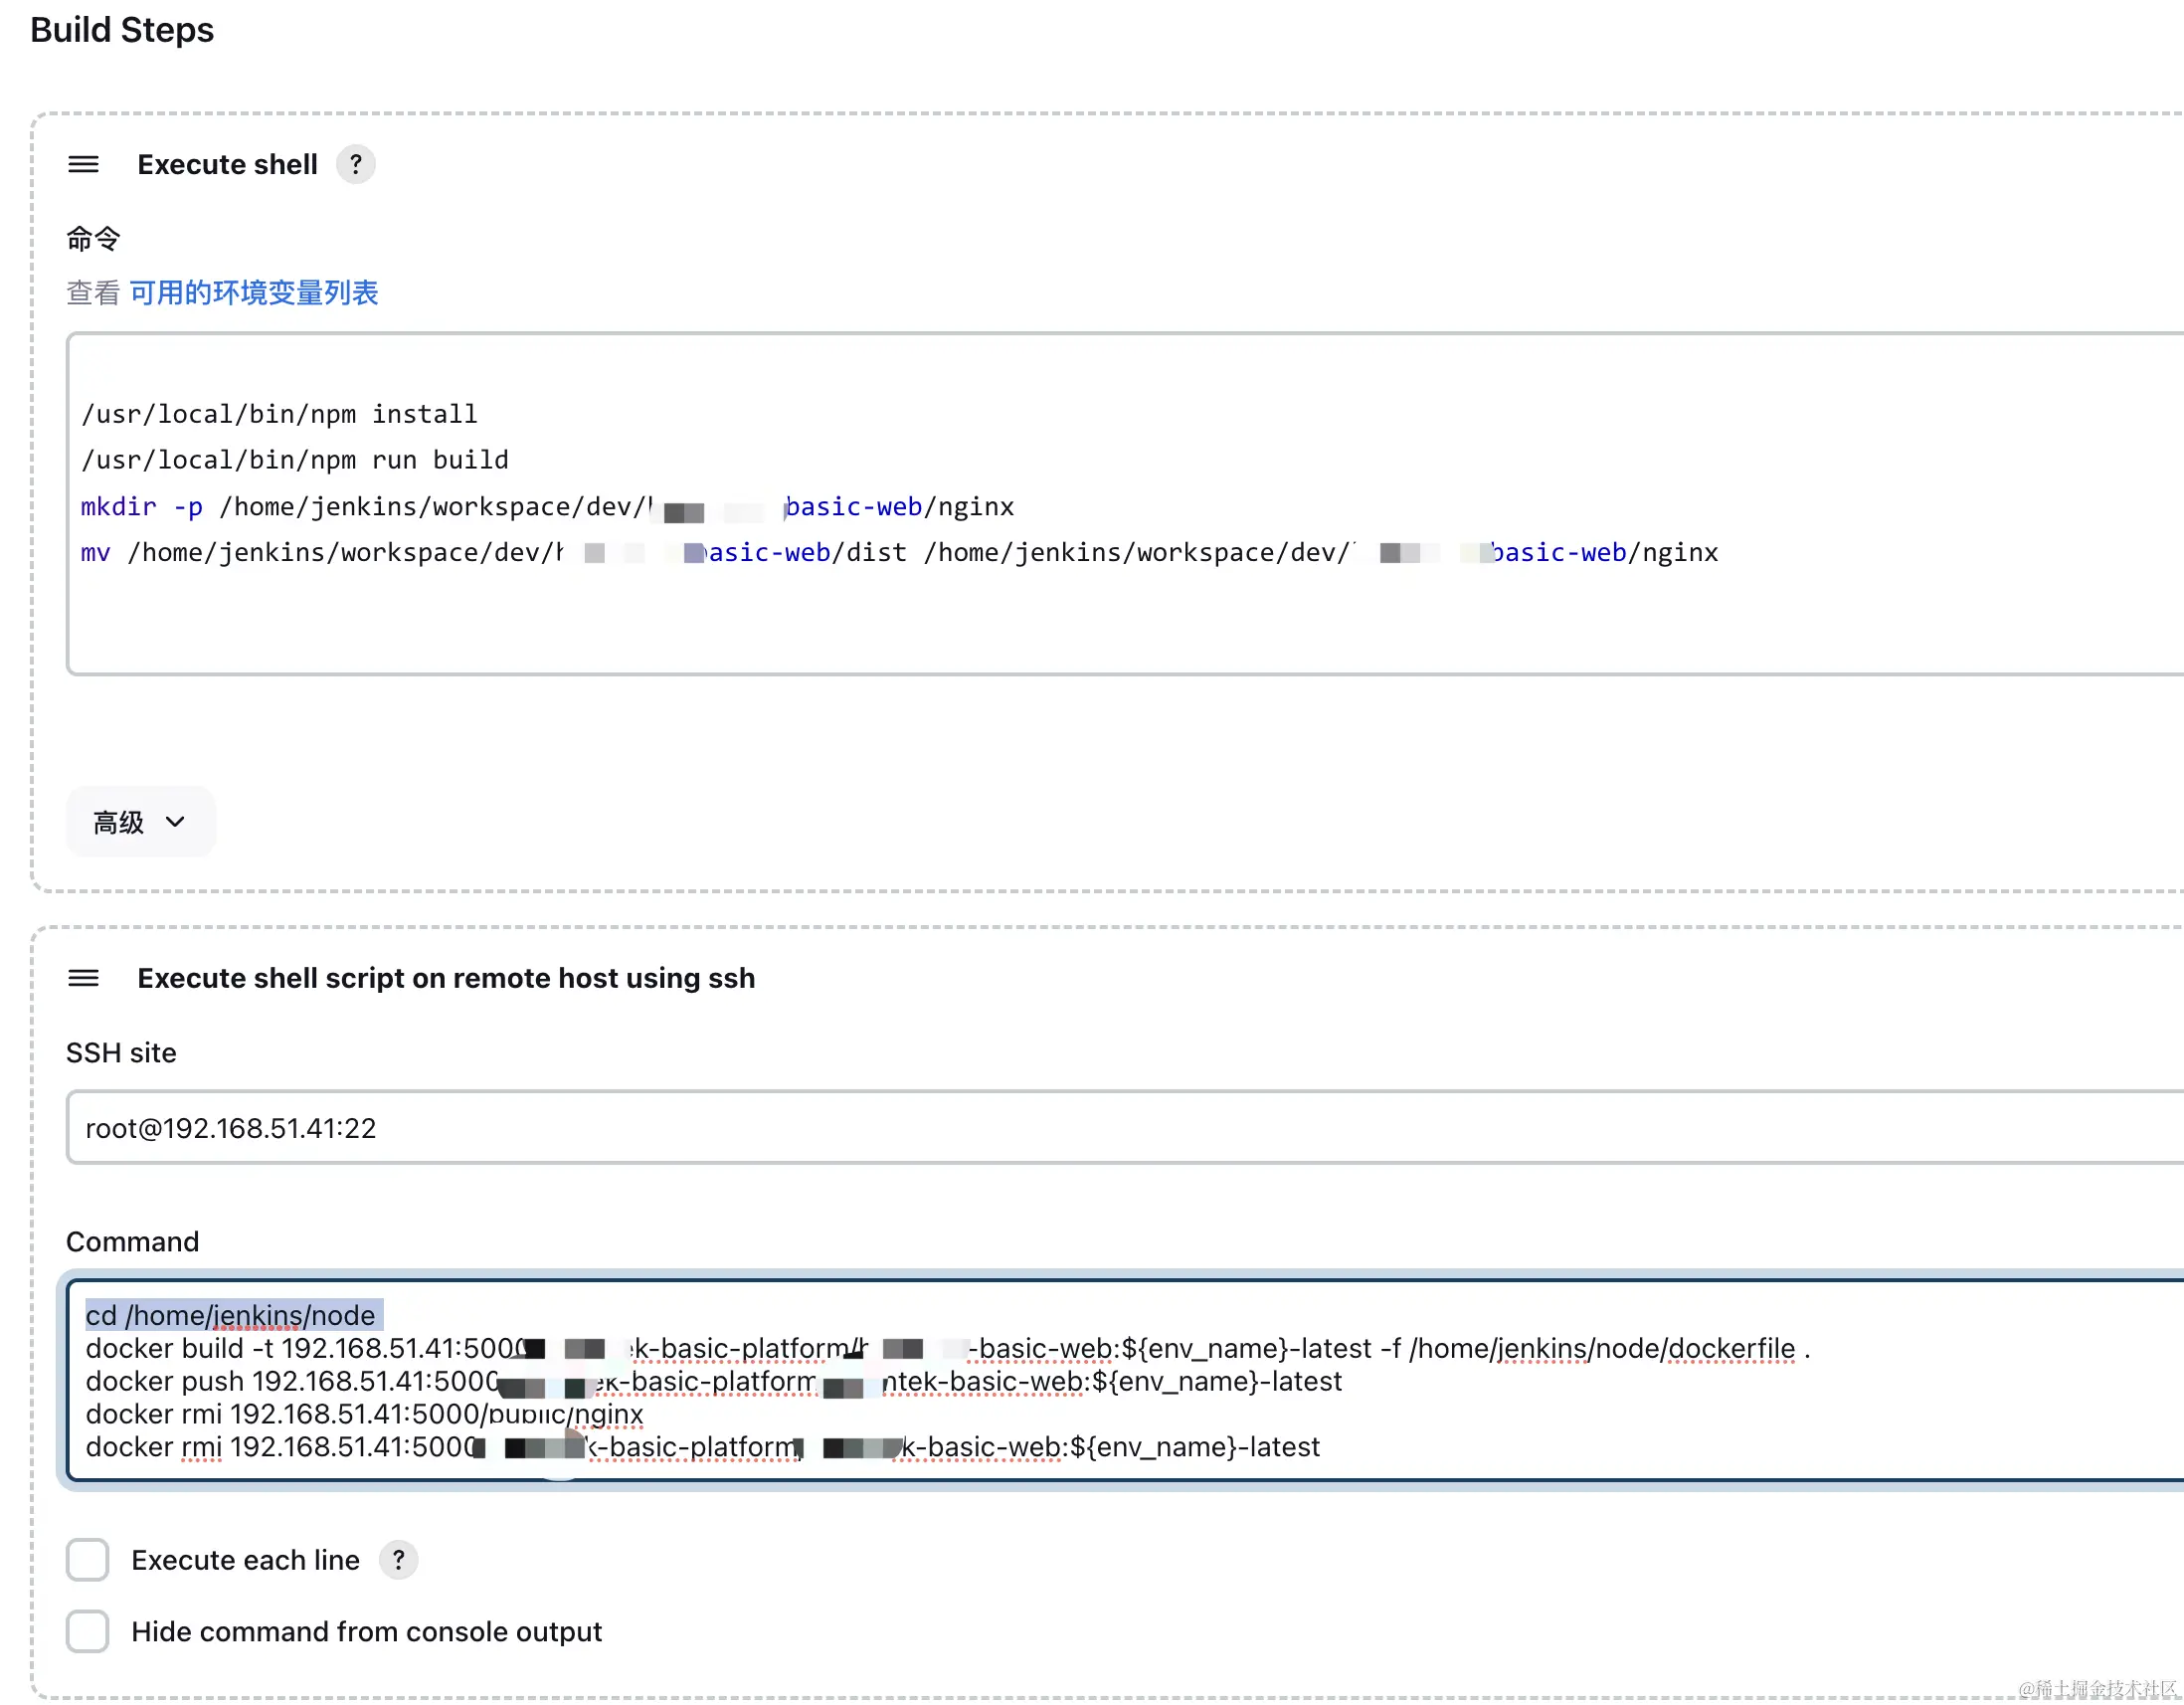This screenshot has width=2184, height=1705.
Task: Grab the remote ssh step drag handle
Action: (83, 978)
